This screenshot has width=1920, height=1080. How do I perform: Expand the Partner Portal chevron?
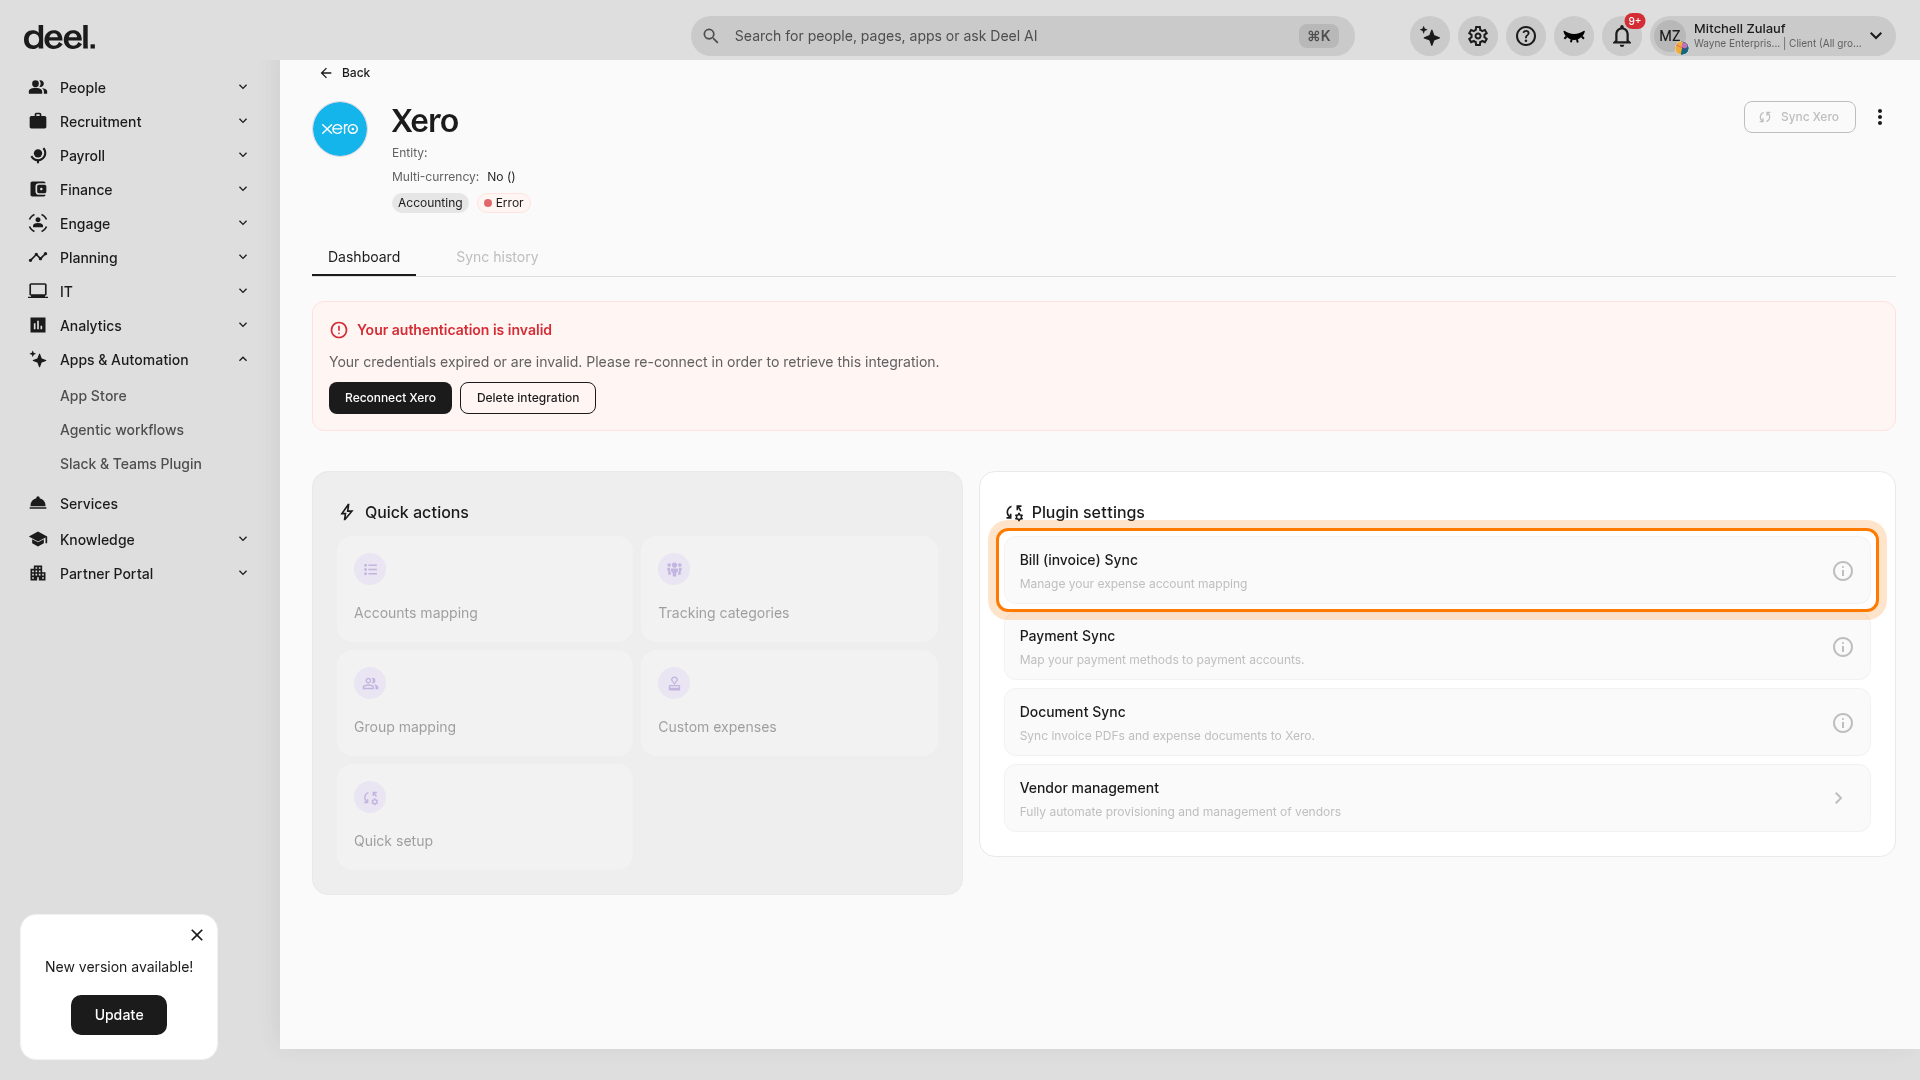click(243, 573)
